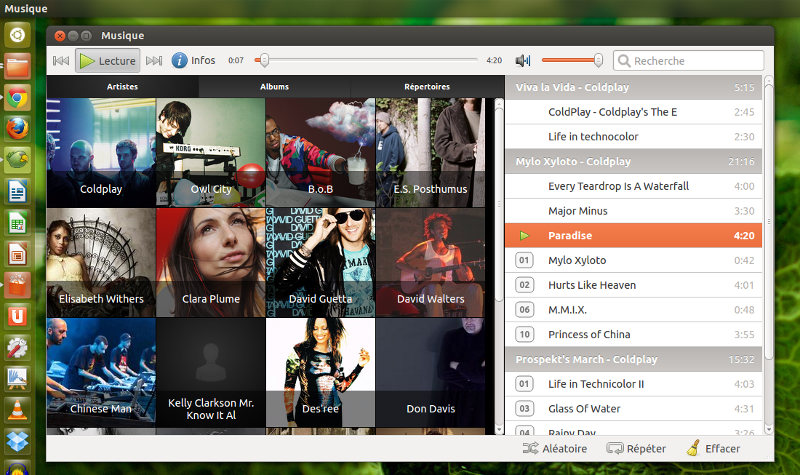800x475 pixels.
Task: Click the 02 badge of Hurts Like Heaven
Action: (x=524, y=285)
